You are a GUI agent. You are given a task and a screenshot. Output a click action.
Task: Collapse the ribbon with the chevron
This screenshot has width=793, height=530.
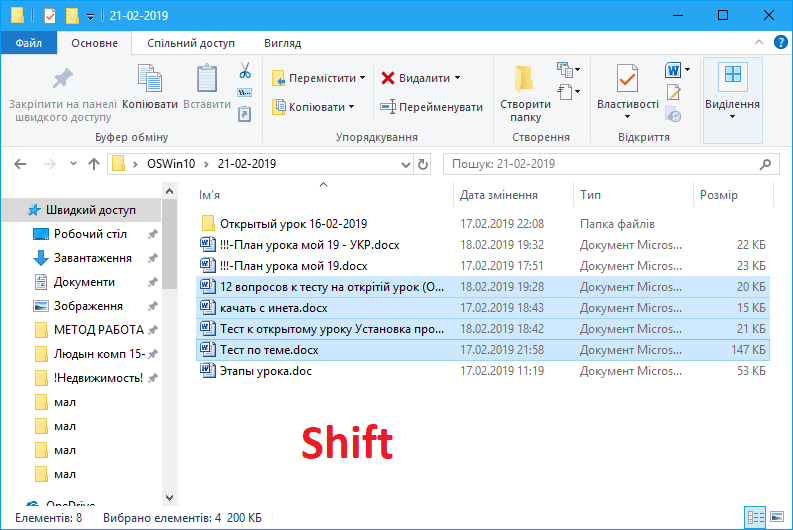(759, 42)
